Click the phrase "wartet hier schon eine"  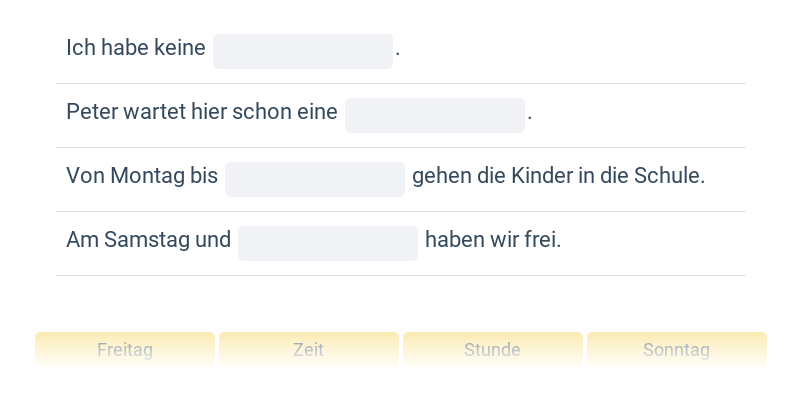[230, 112]
